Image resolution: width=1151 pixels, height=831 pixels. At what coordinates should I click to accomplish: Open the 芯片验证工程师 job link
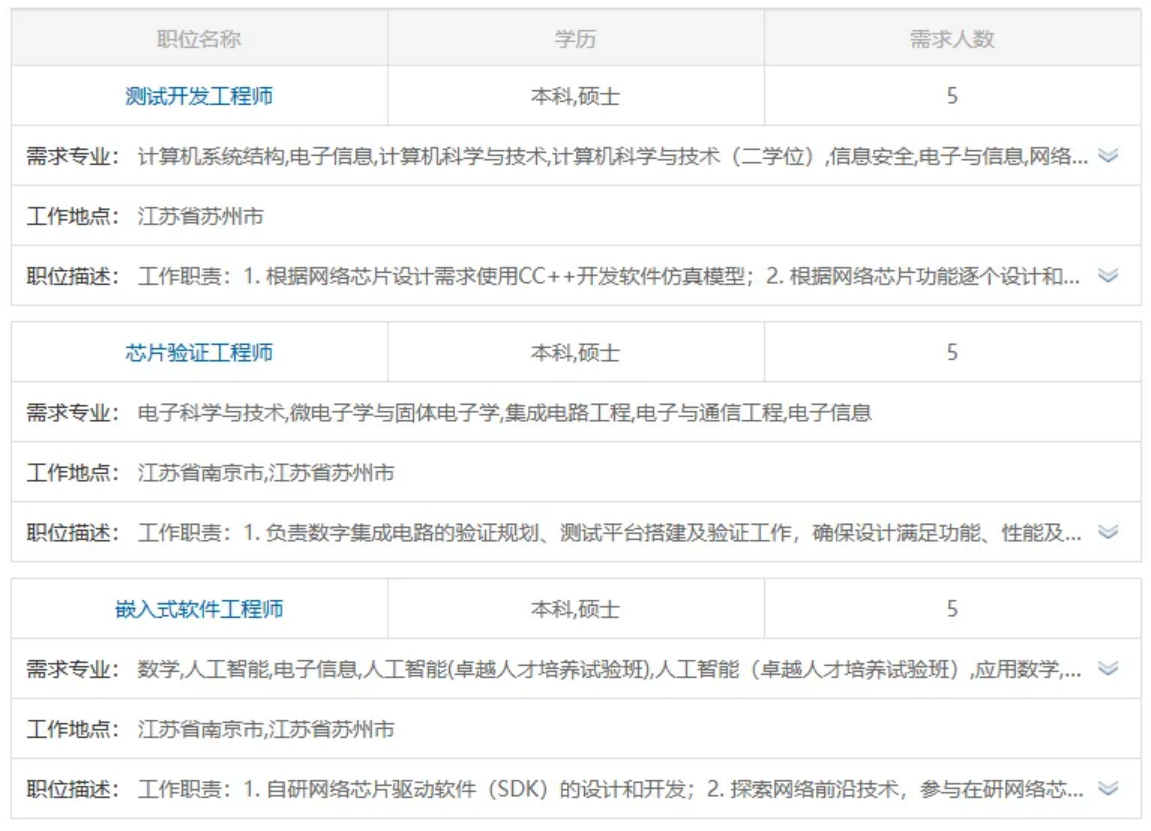(x=199, y=353)
